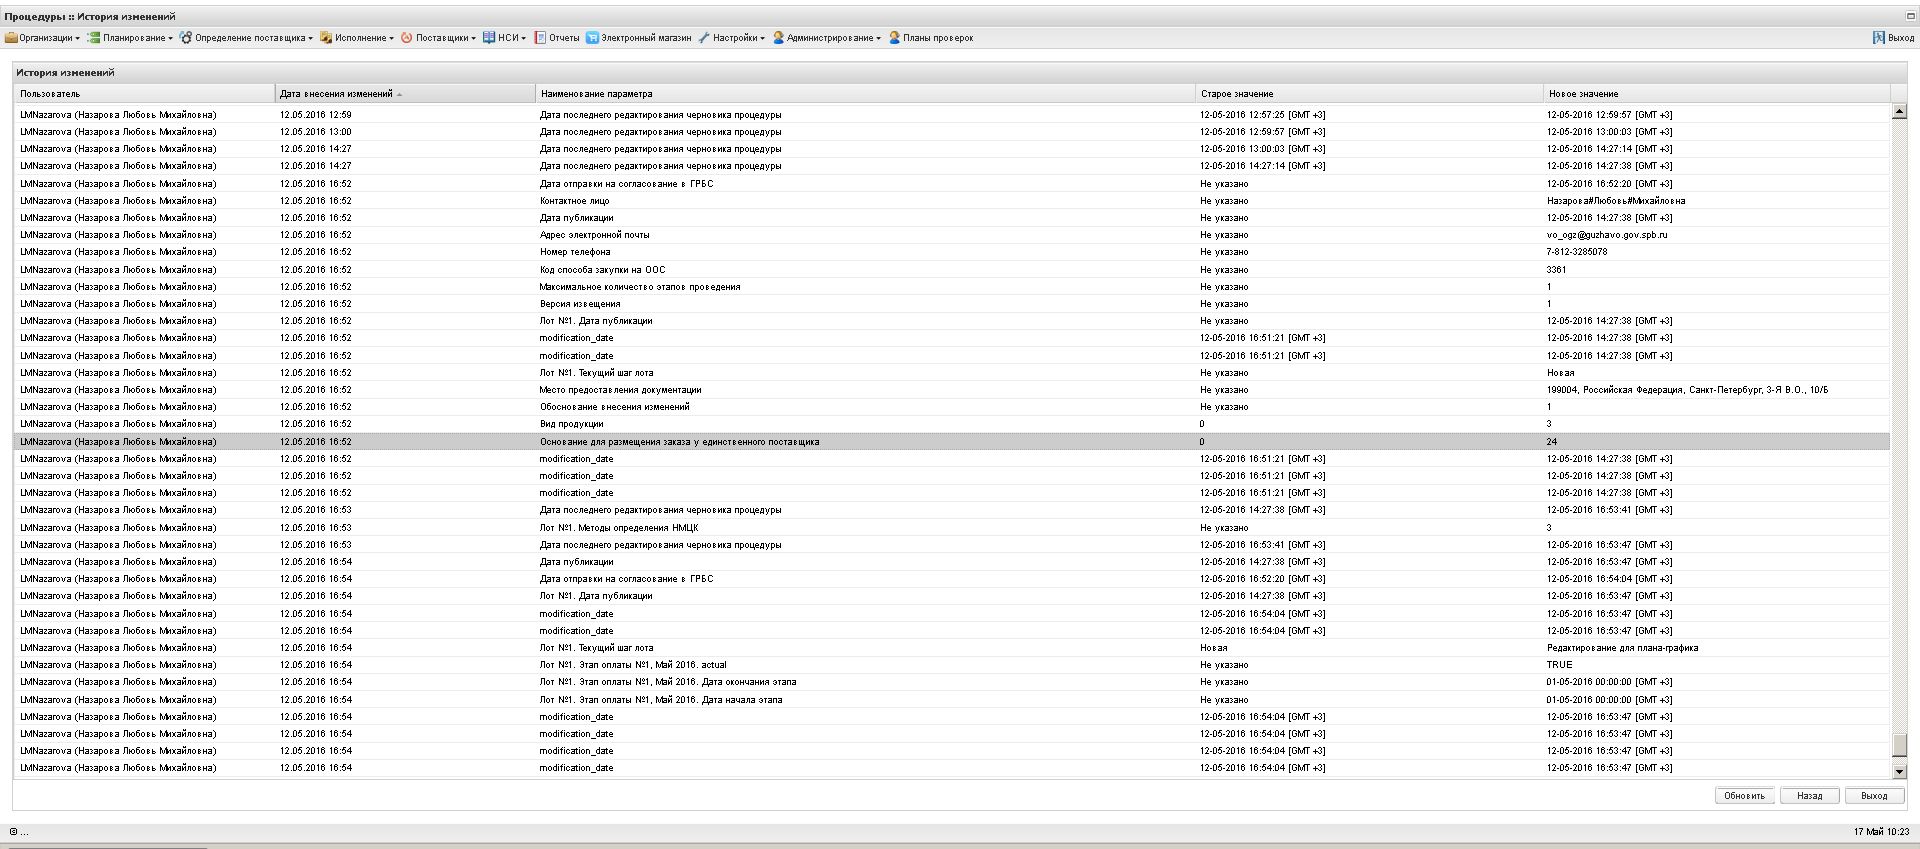Expand the НСИ reference menu
This screenshot has width=1920, height=849.
click(x=504, y=38)
